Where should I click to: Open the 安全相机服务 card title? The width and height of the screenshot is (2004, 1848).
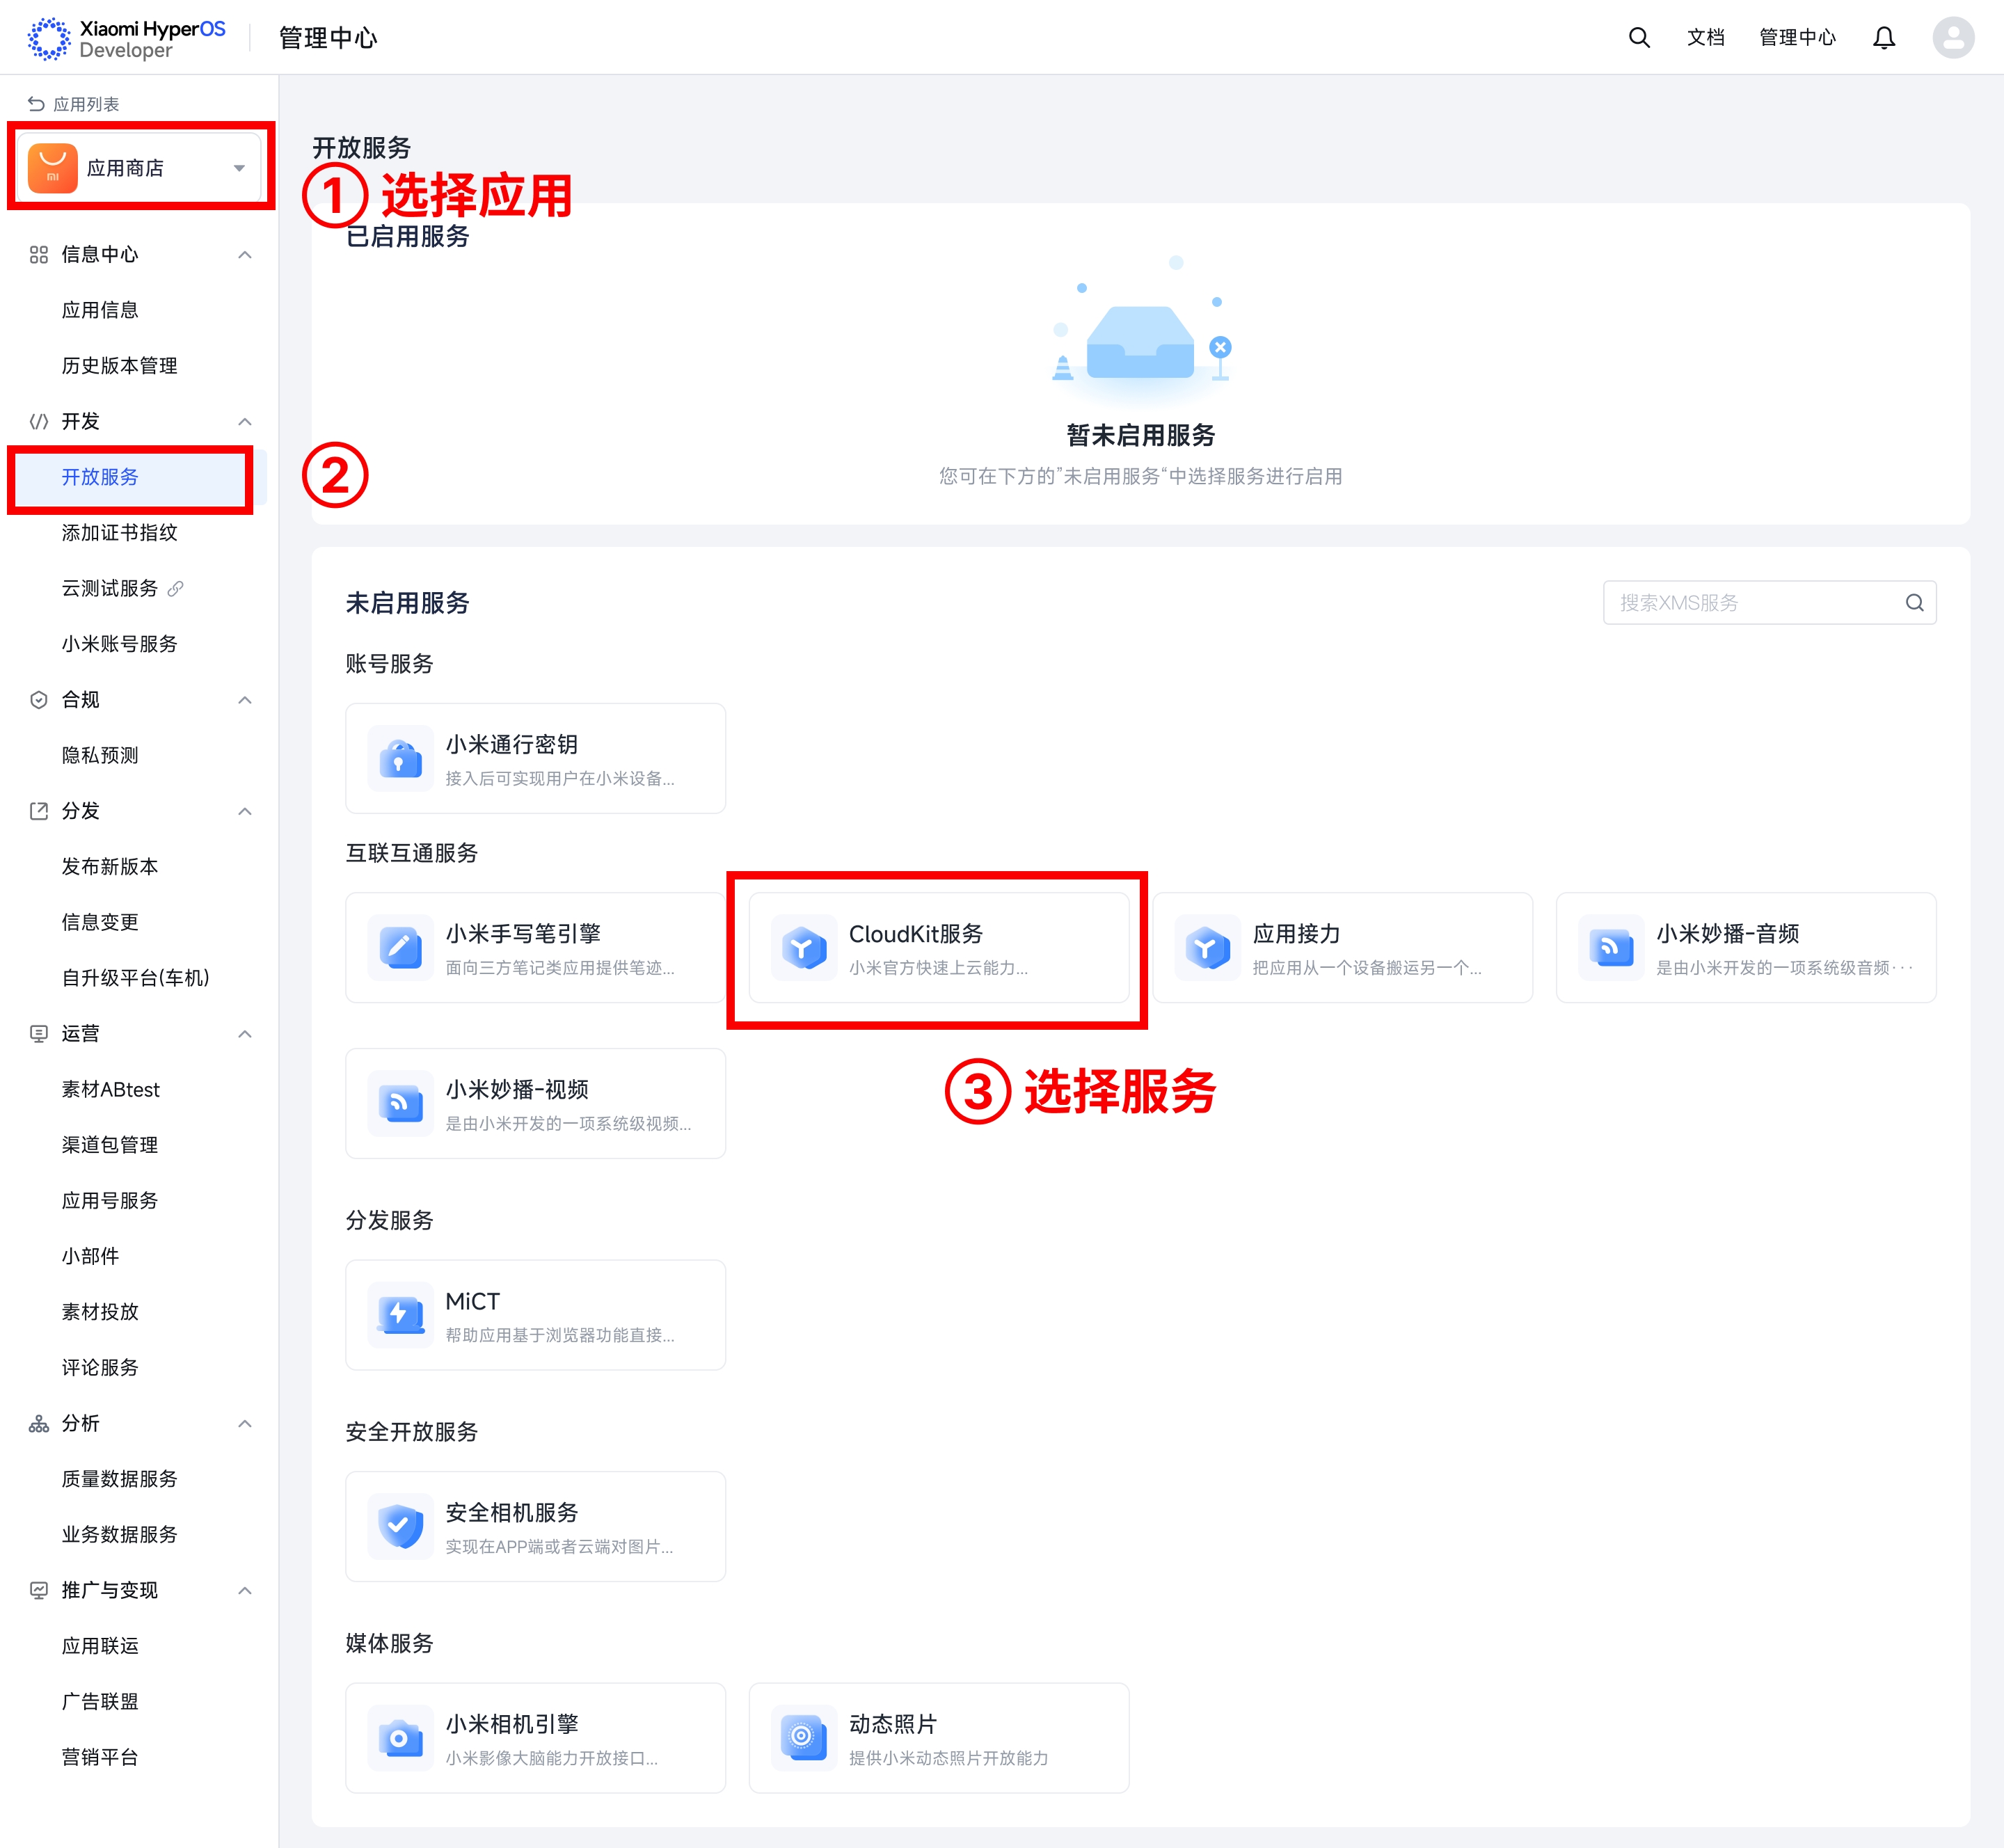511,1512
